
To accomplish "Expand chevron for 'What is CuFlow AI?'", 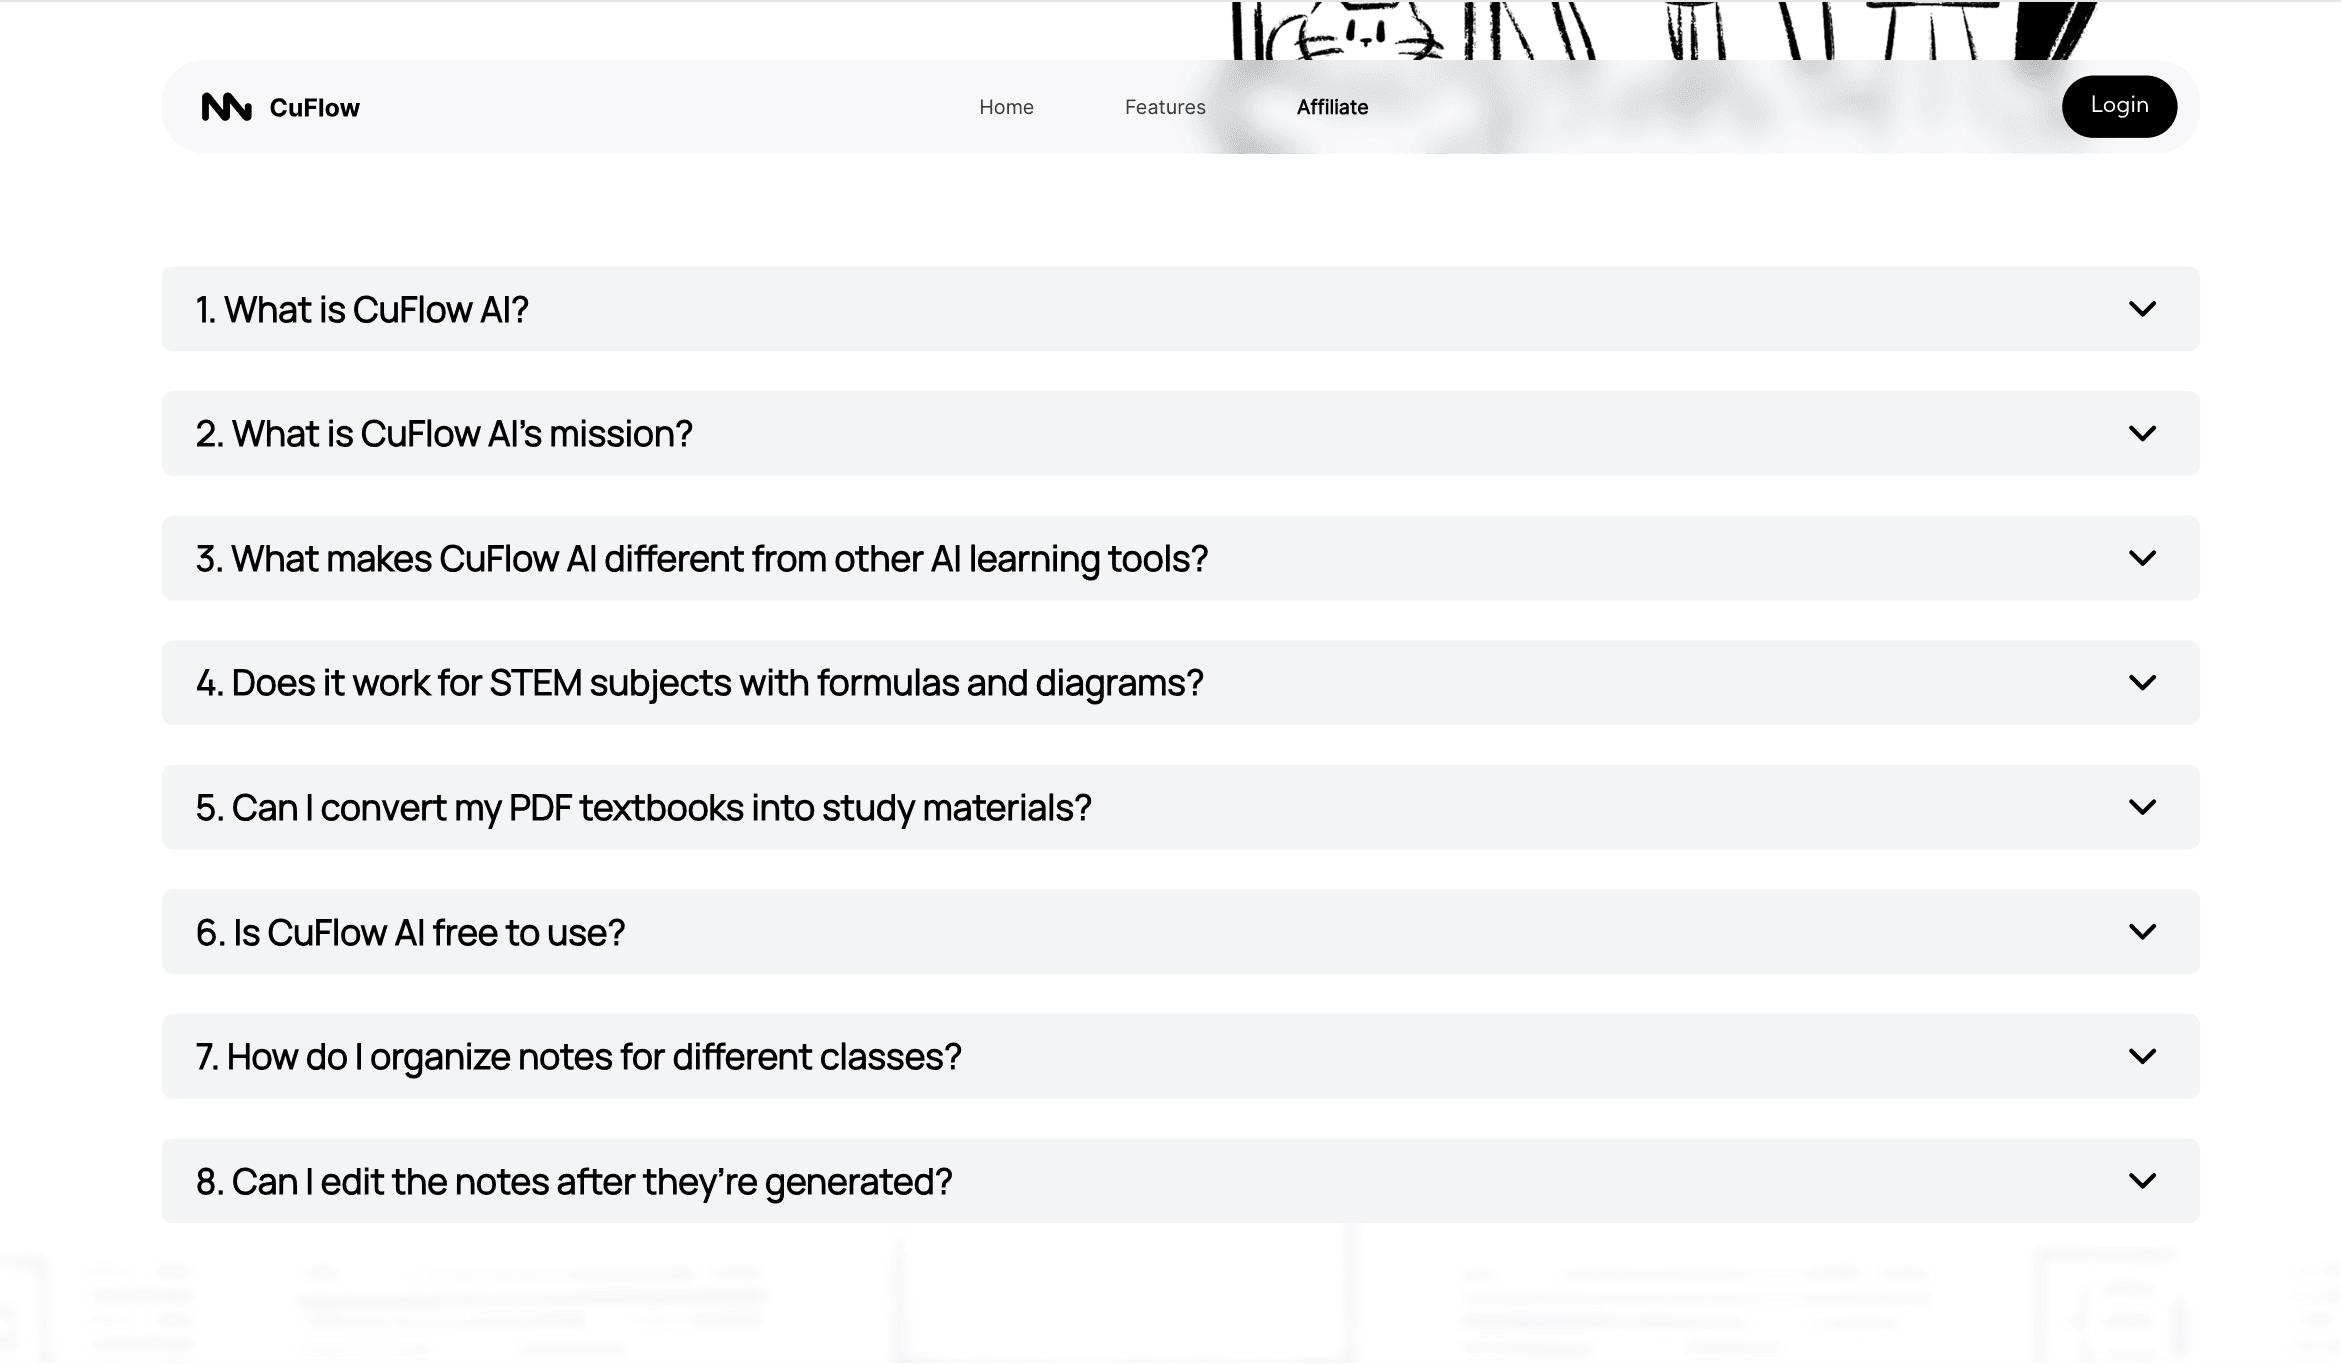I will (2142, 309).
